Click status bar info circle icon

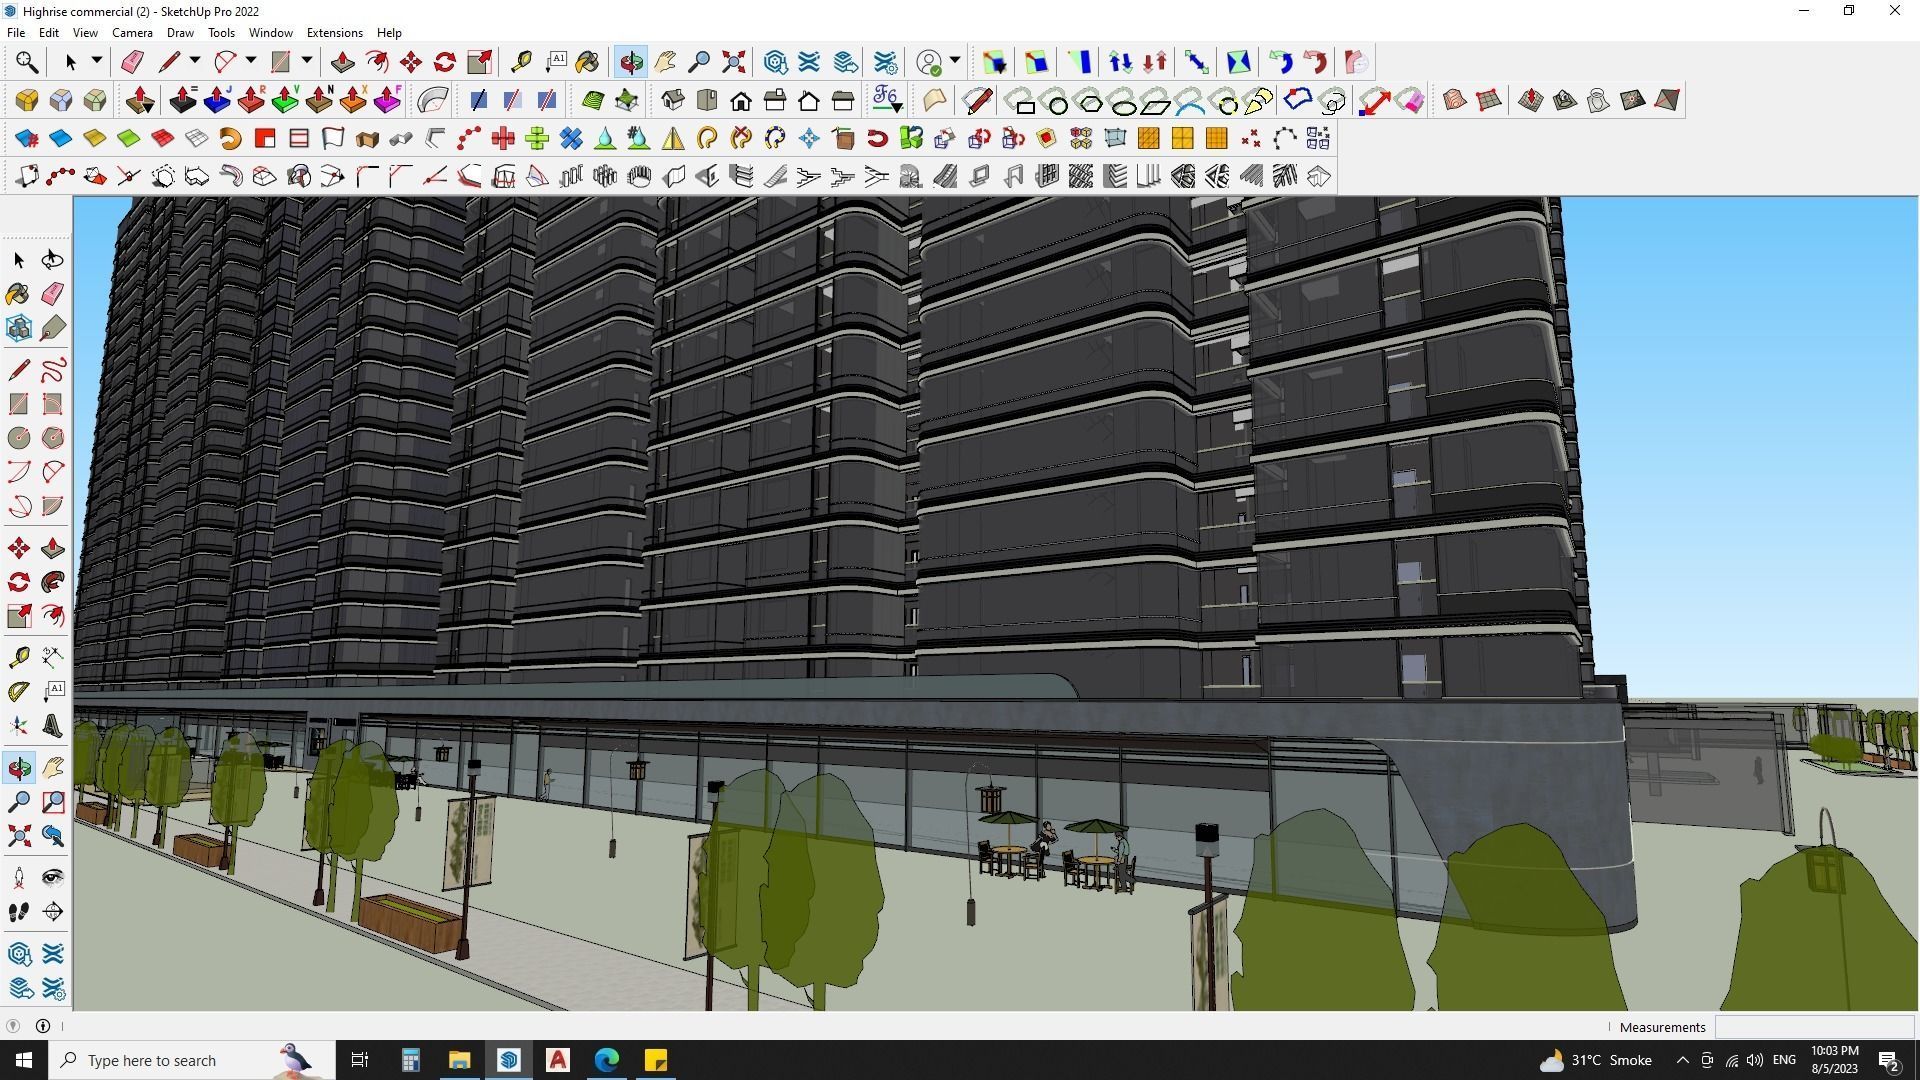coord(43,1026)
